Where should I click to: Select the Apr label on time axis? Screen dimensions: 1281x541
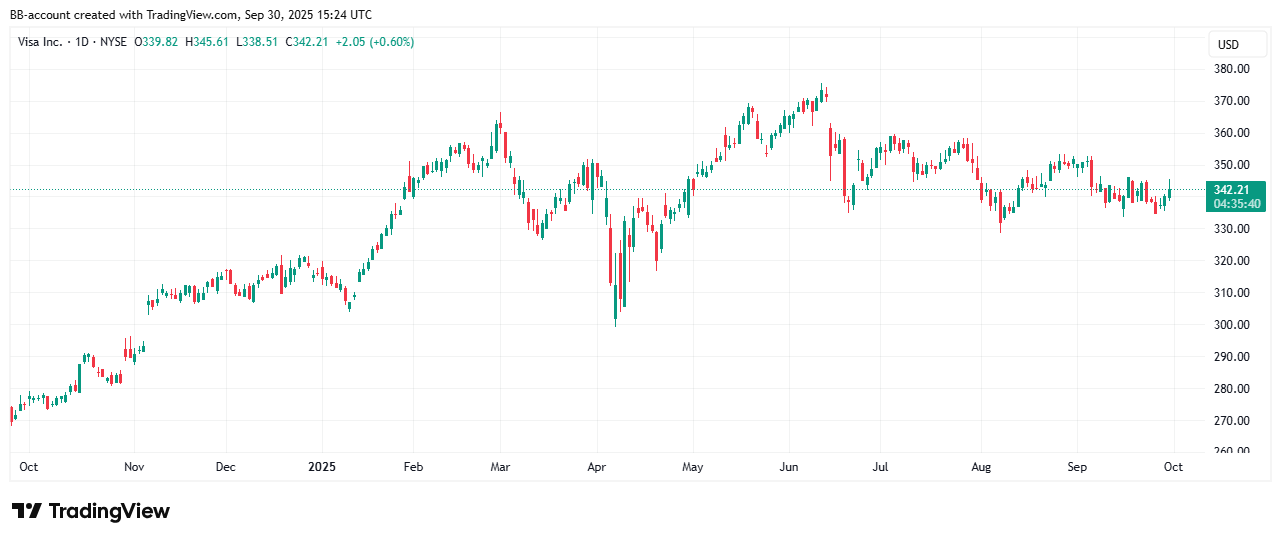tap(597, 467)
